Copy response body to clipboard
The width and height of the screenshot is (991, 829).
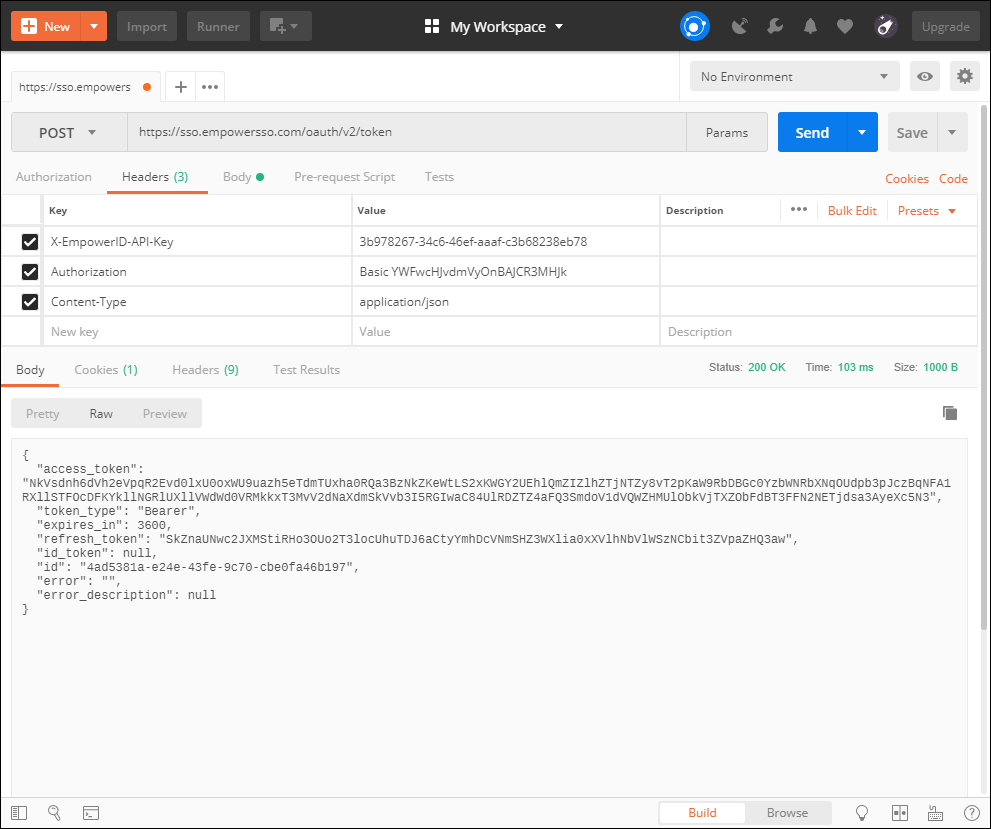point(950,413)
